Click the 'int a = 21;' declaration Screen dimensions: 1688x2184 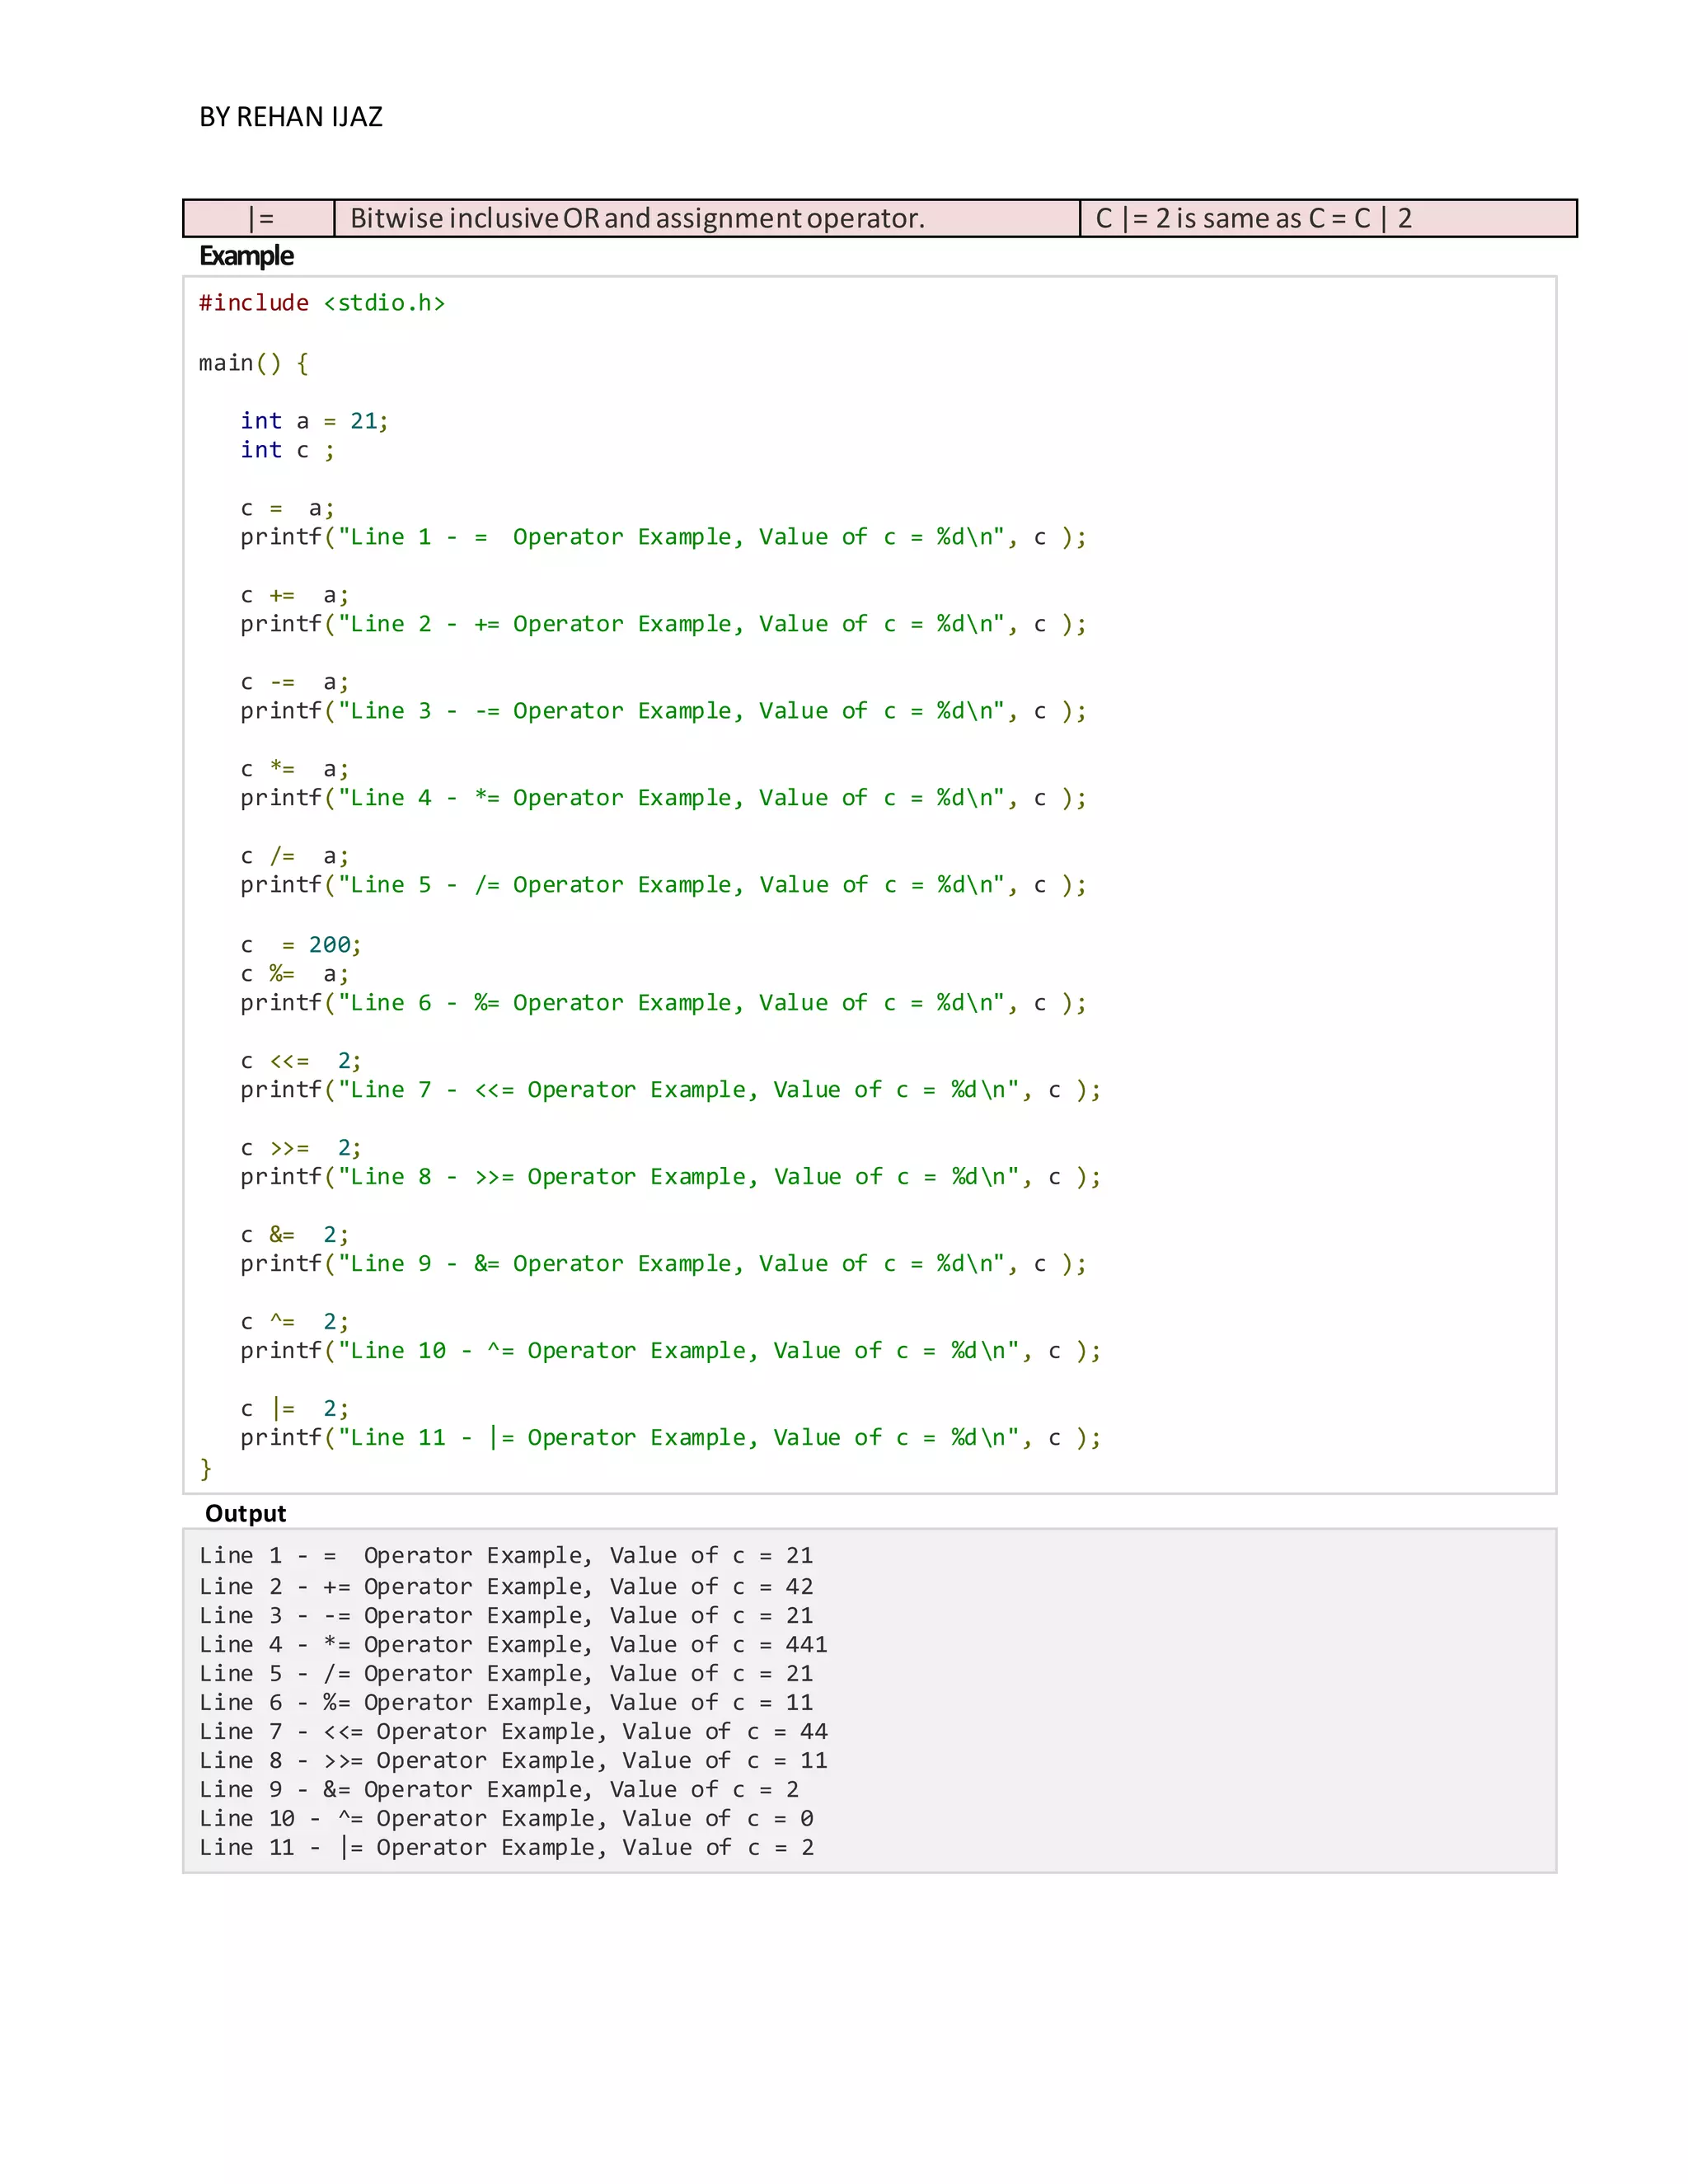point(313,421)
